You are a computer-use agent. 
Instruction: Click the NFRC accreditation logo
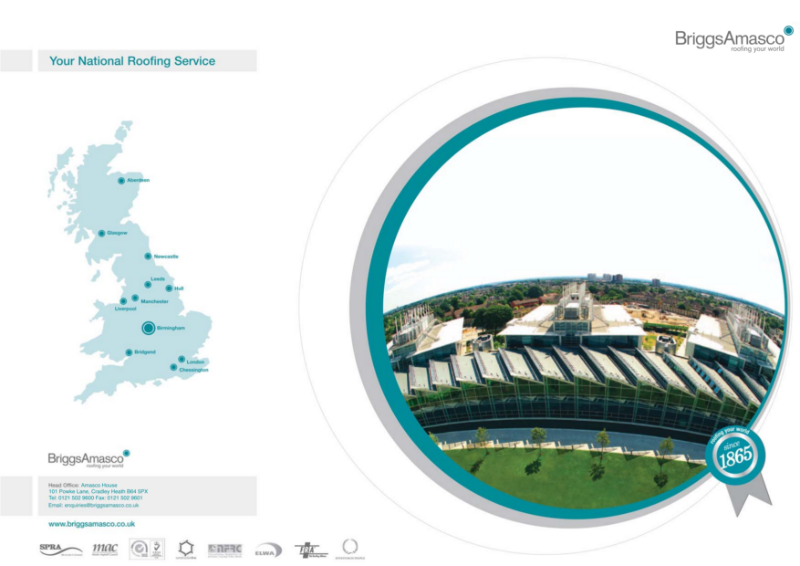click(224, 550)
